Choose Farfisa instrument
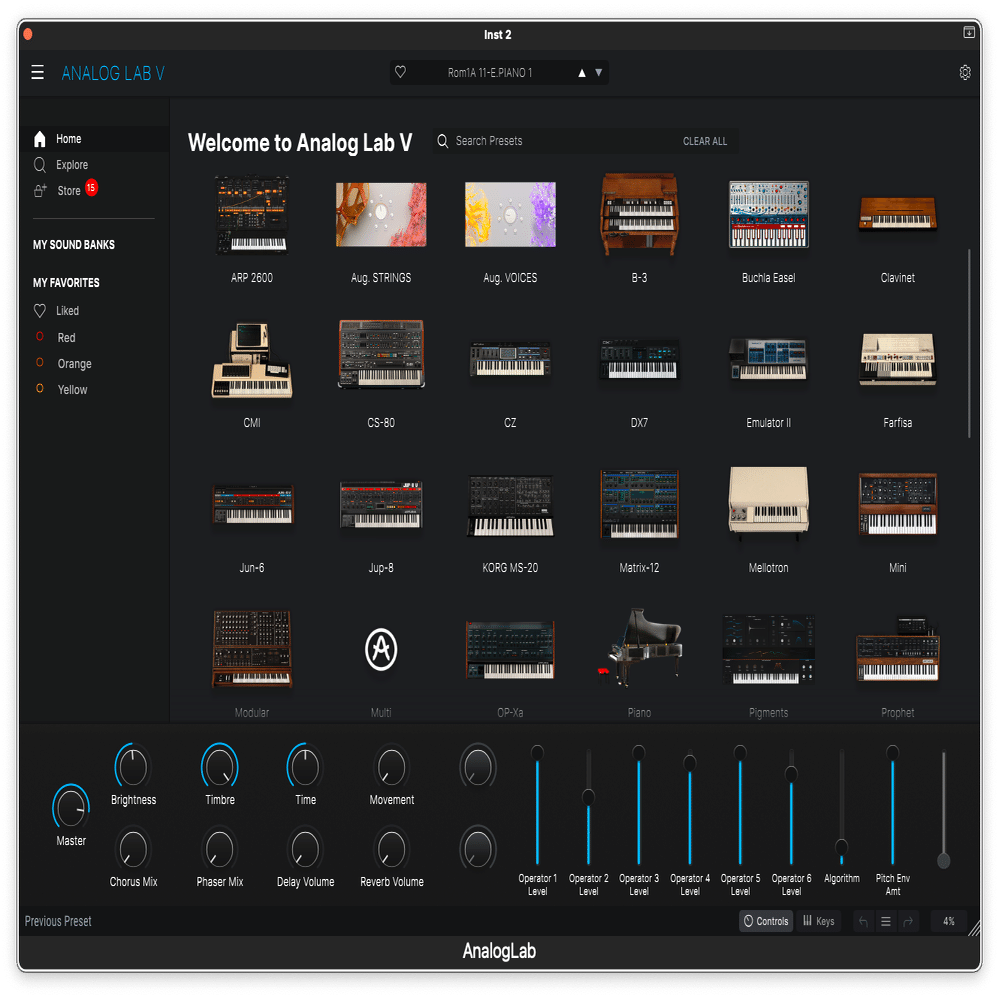 coord(898,359)
